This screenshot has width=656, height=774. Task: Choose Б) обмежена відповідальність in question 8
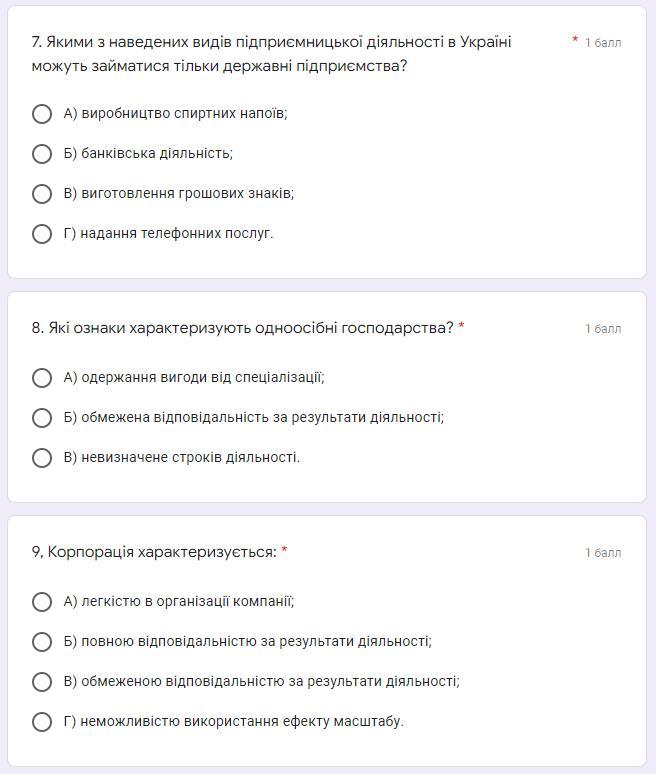[x=42, y=418]
